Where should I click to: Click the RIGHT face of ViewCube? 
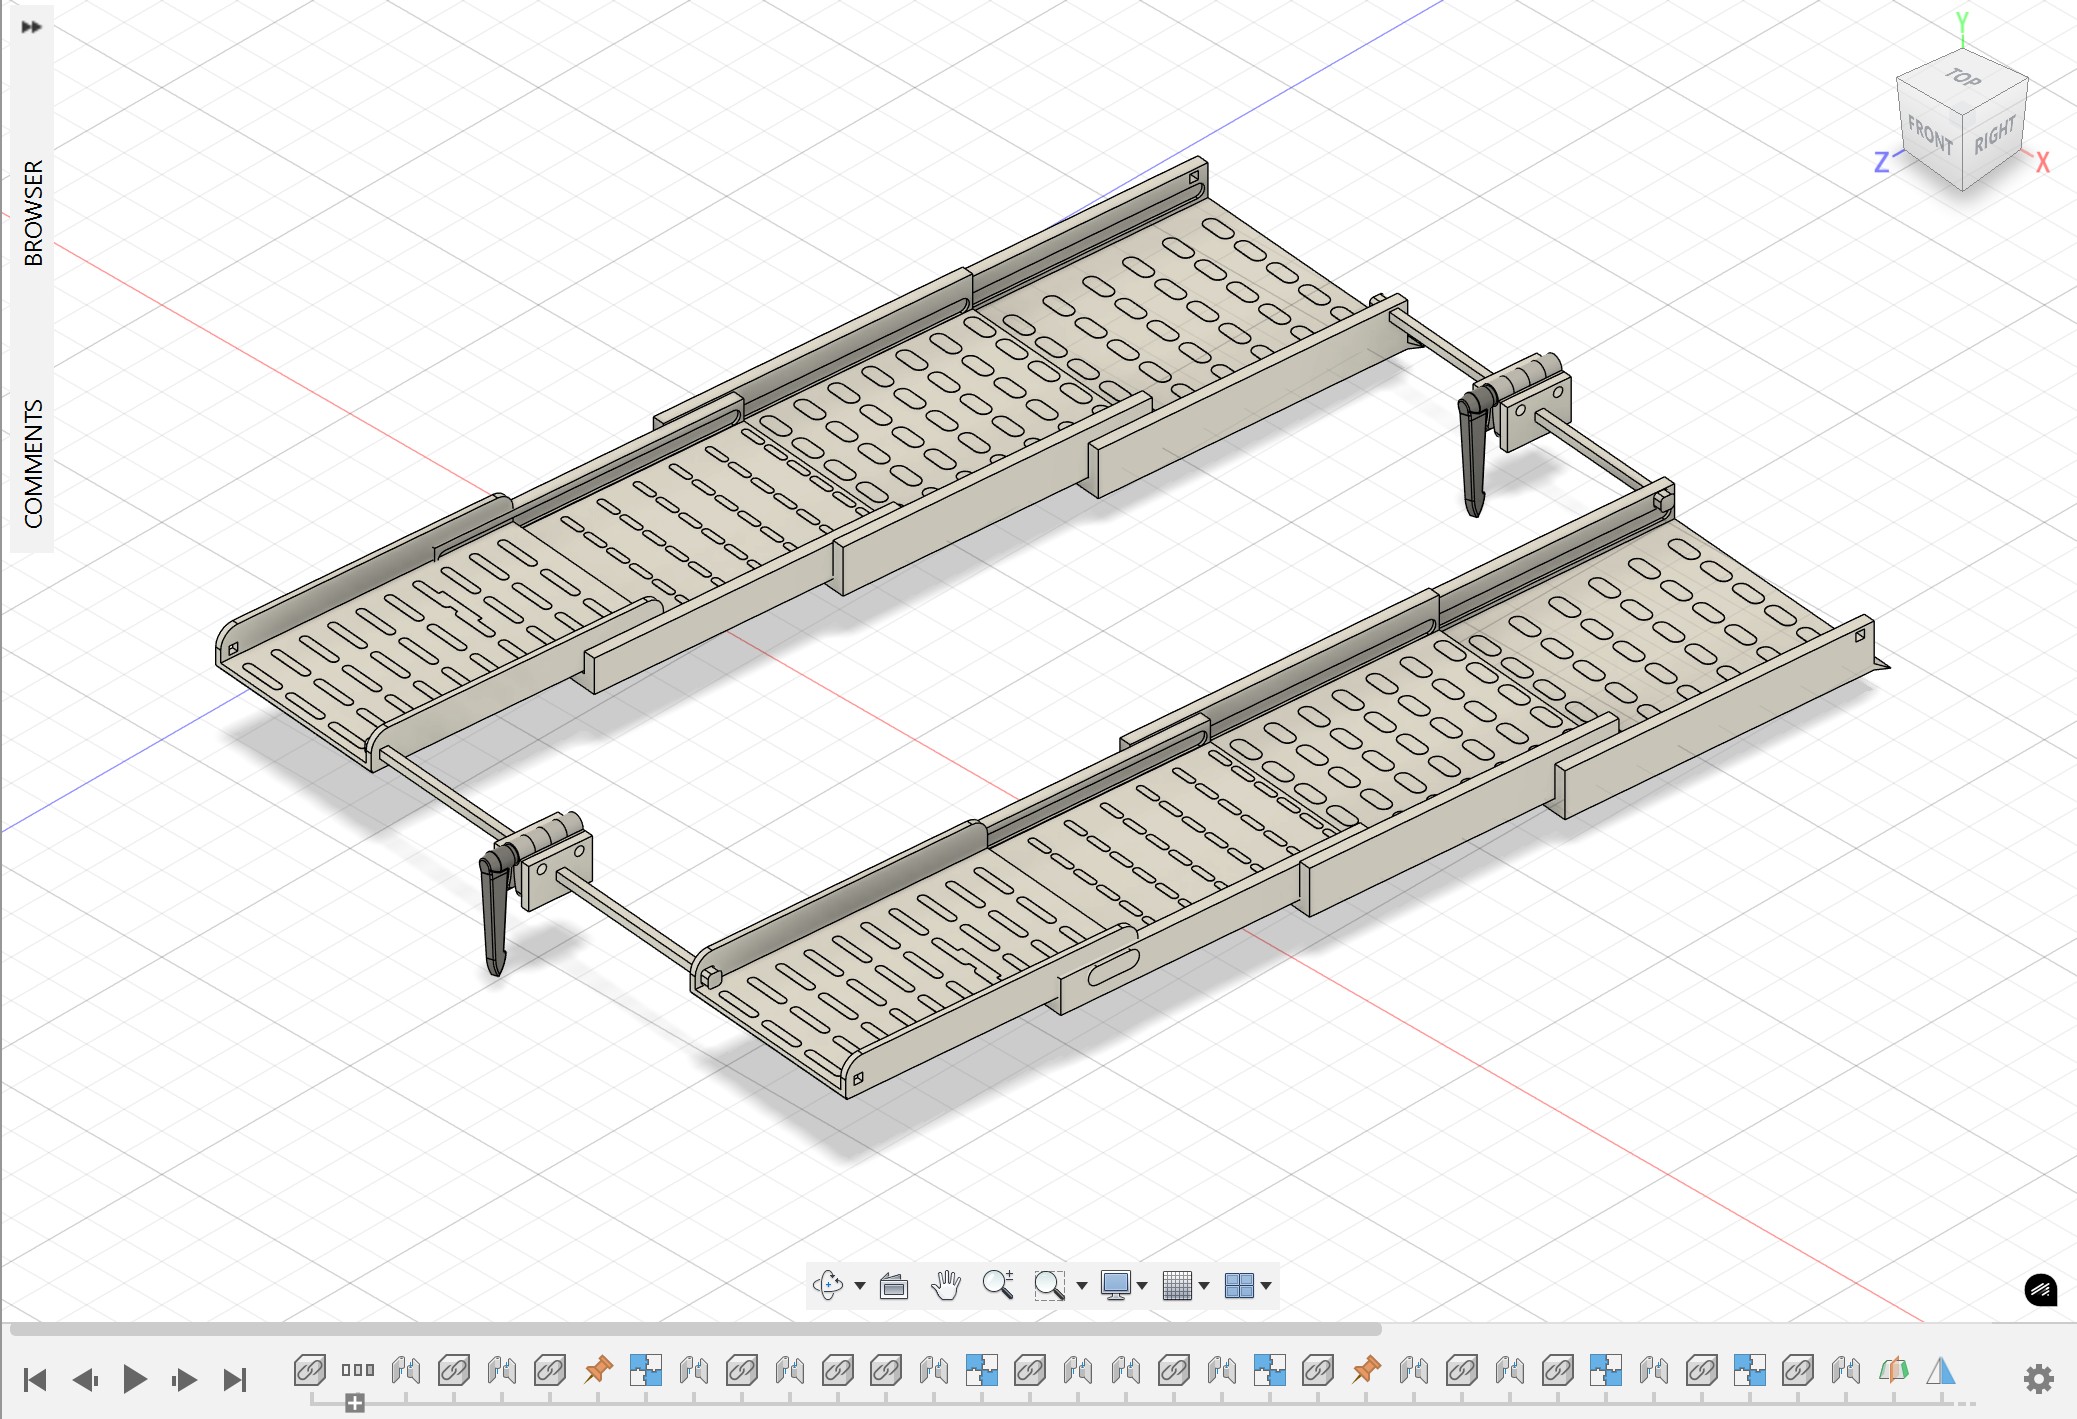point(1995,134)
